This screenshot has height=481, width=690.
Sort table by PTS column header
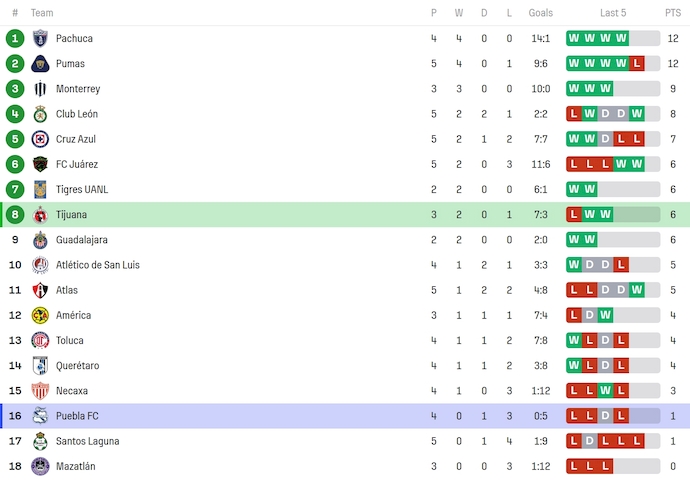(673, 13)
